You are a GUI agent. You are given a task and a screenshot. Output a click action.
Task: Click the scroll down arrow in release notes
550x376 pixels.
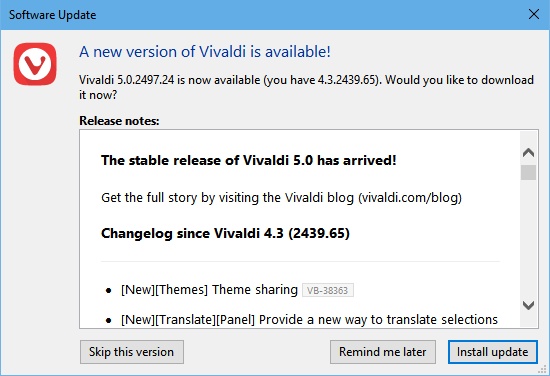click(528, 305)
